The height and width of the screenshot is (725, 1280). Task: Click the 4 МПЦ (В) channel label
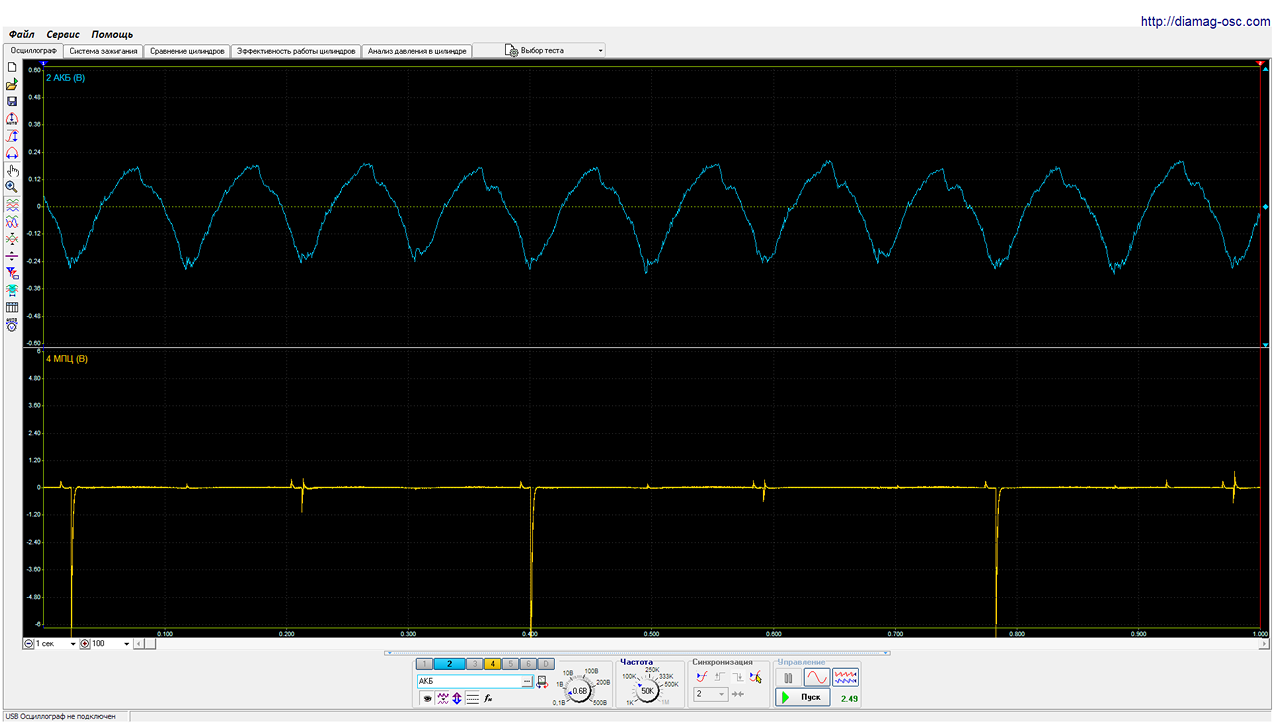[x=67, y=359]
